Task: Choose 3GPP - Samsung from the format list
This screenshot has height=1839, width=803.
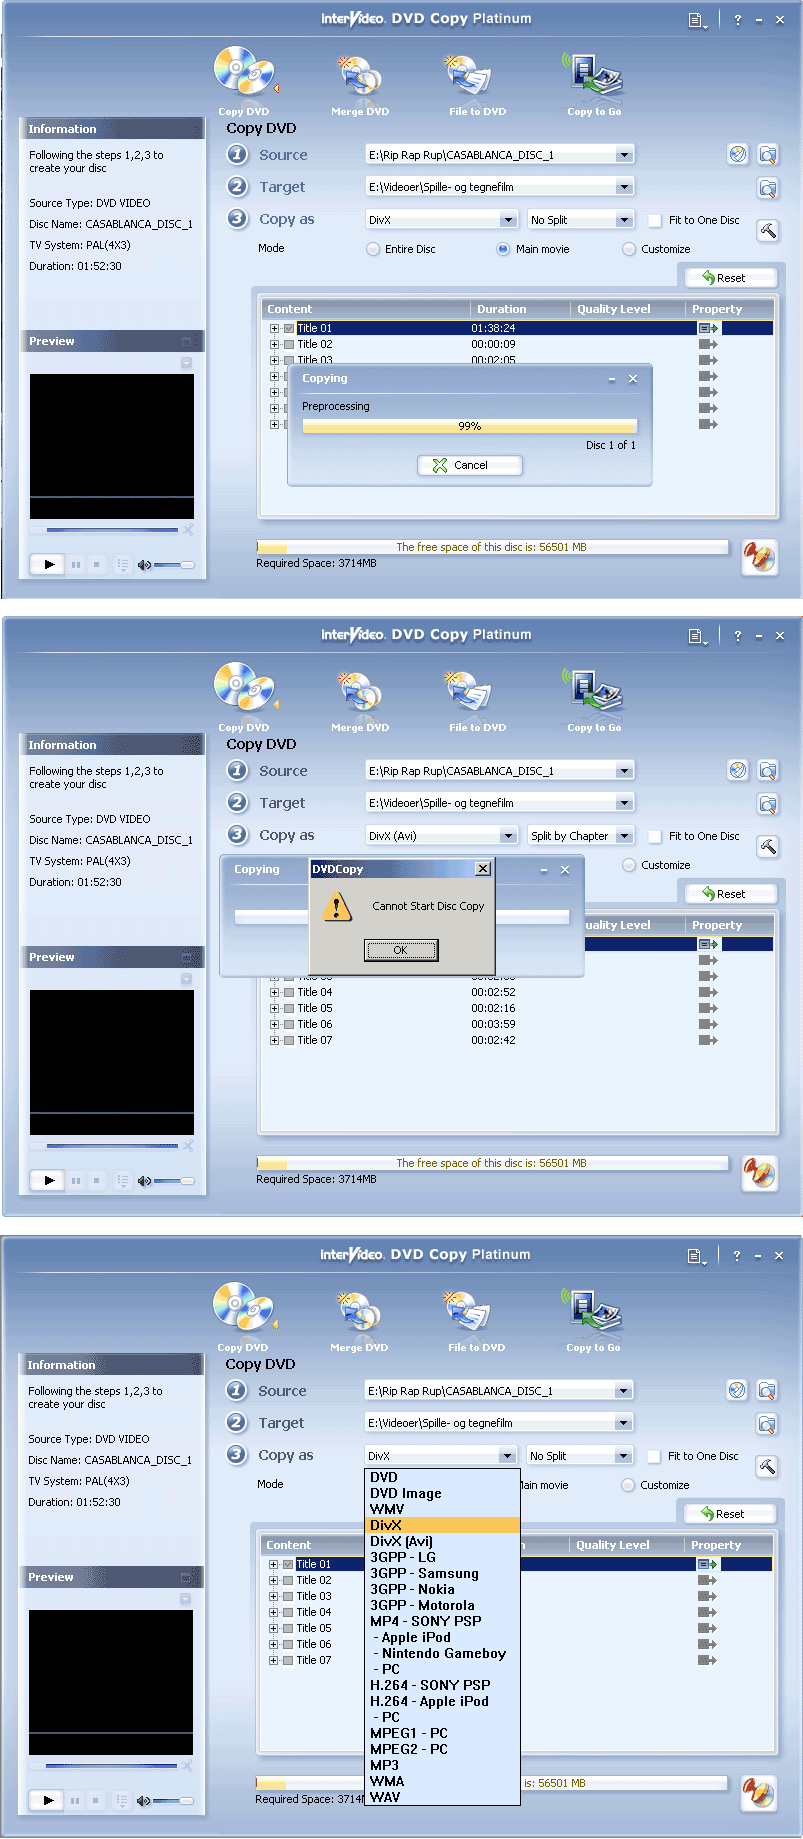Action: 443,1573
